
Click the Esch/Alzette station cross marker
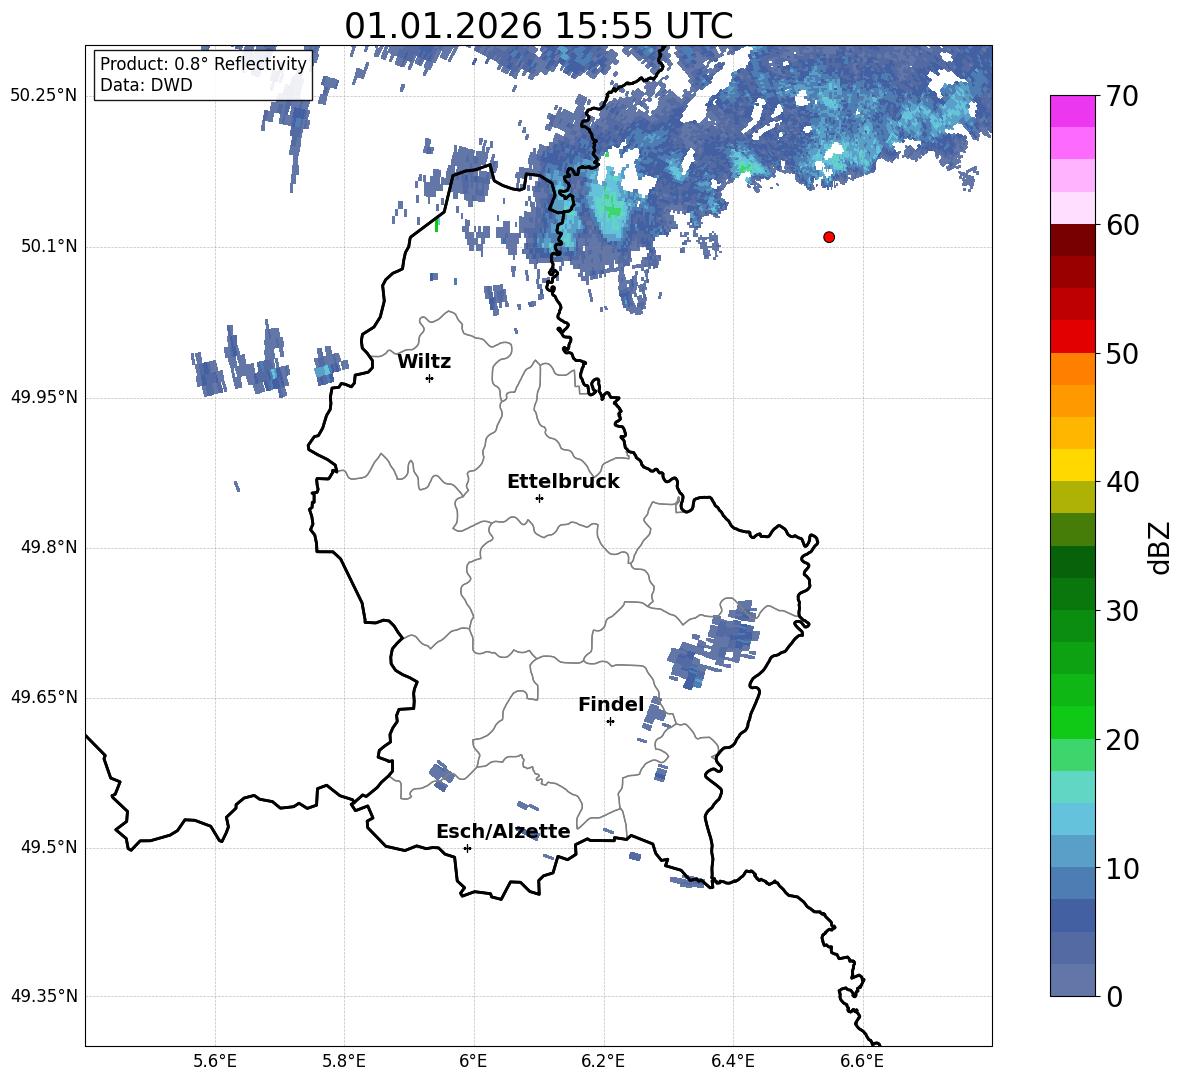tap(467, 848)
